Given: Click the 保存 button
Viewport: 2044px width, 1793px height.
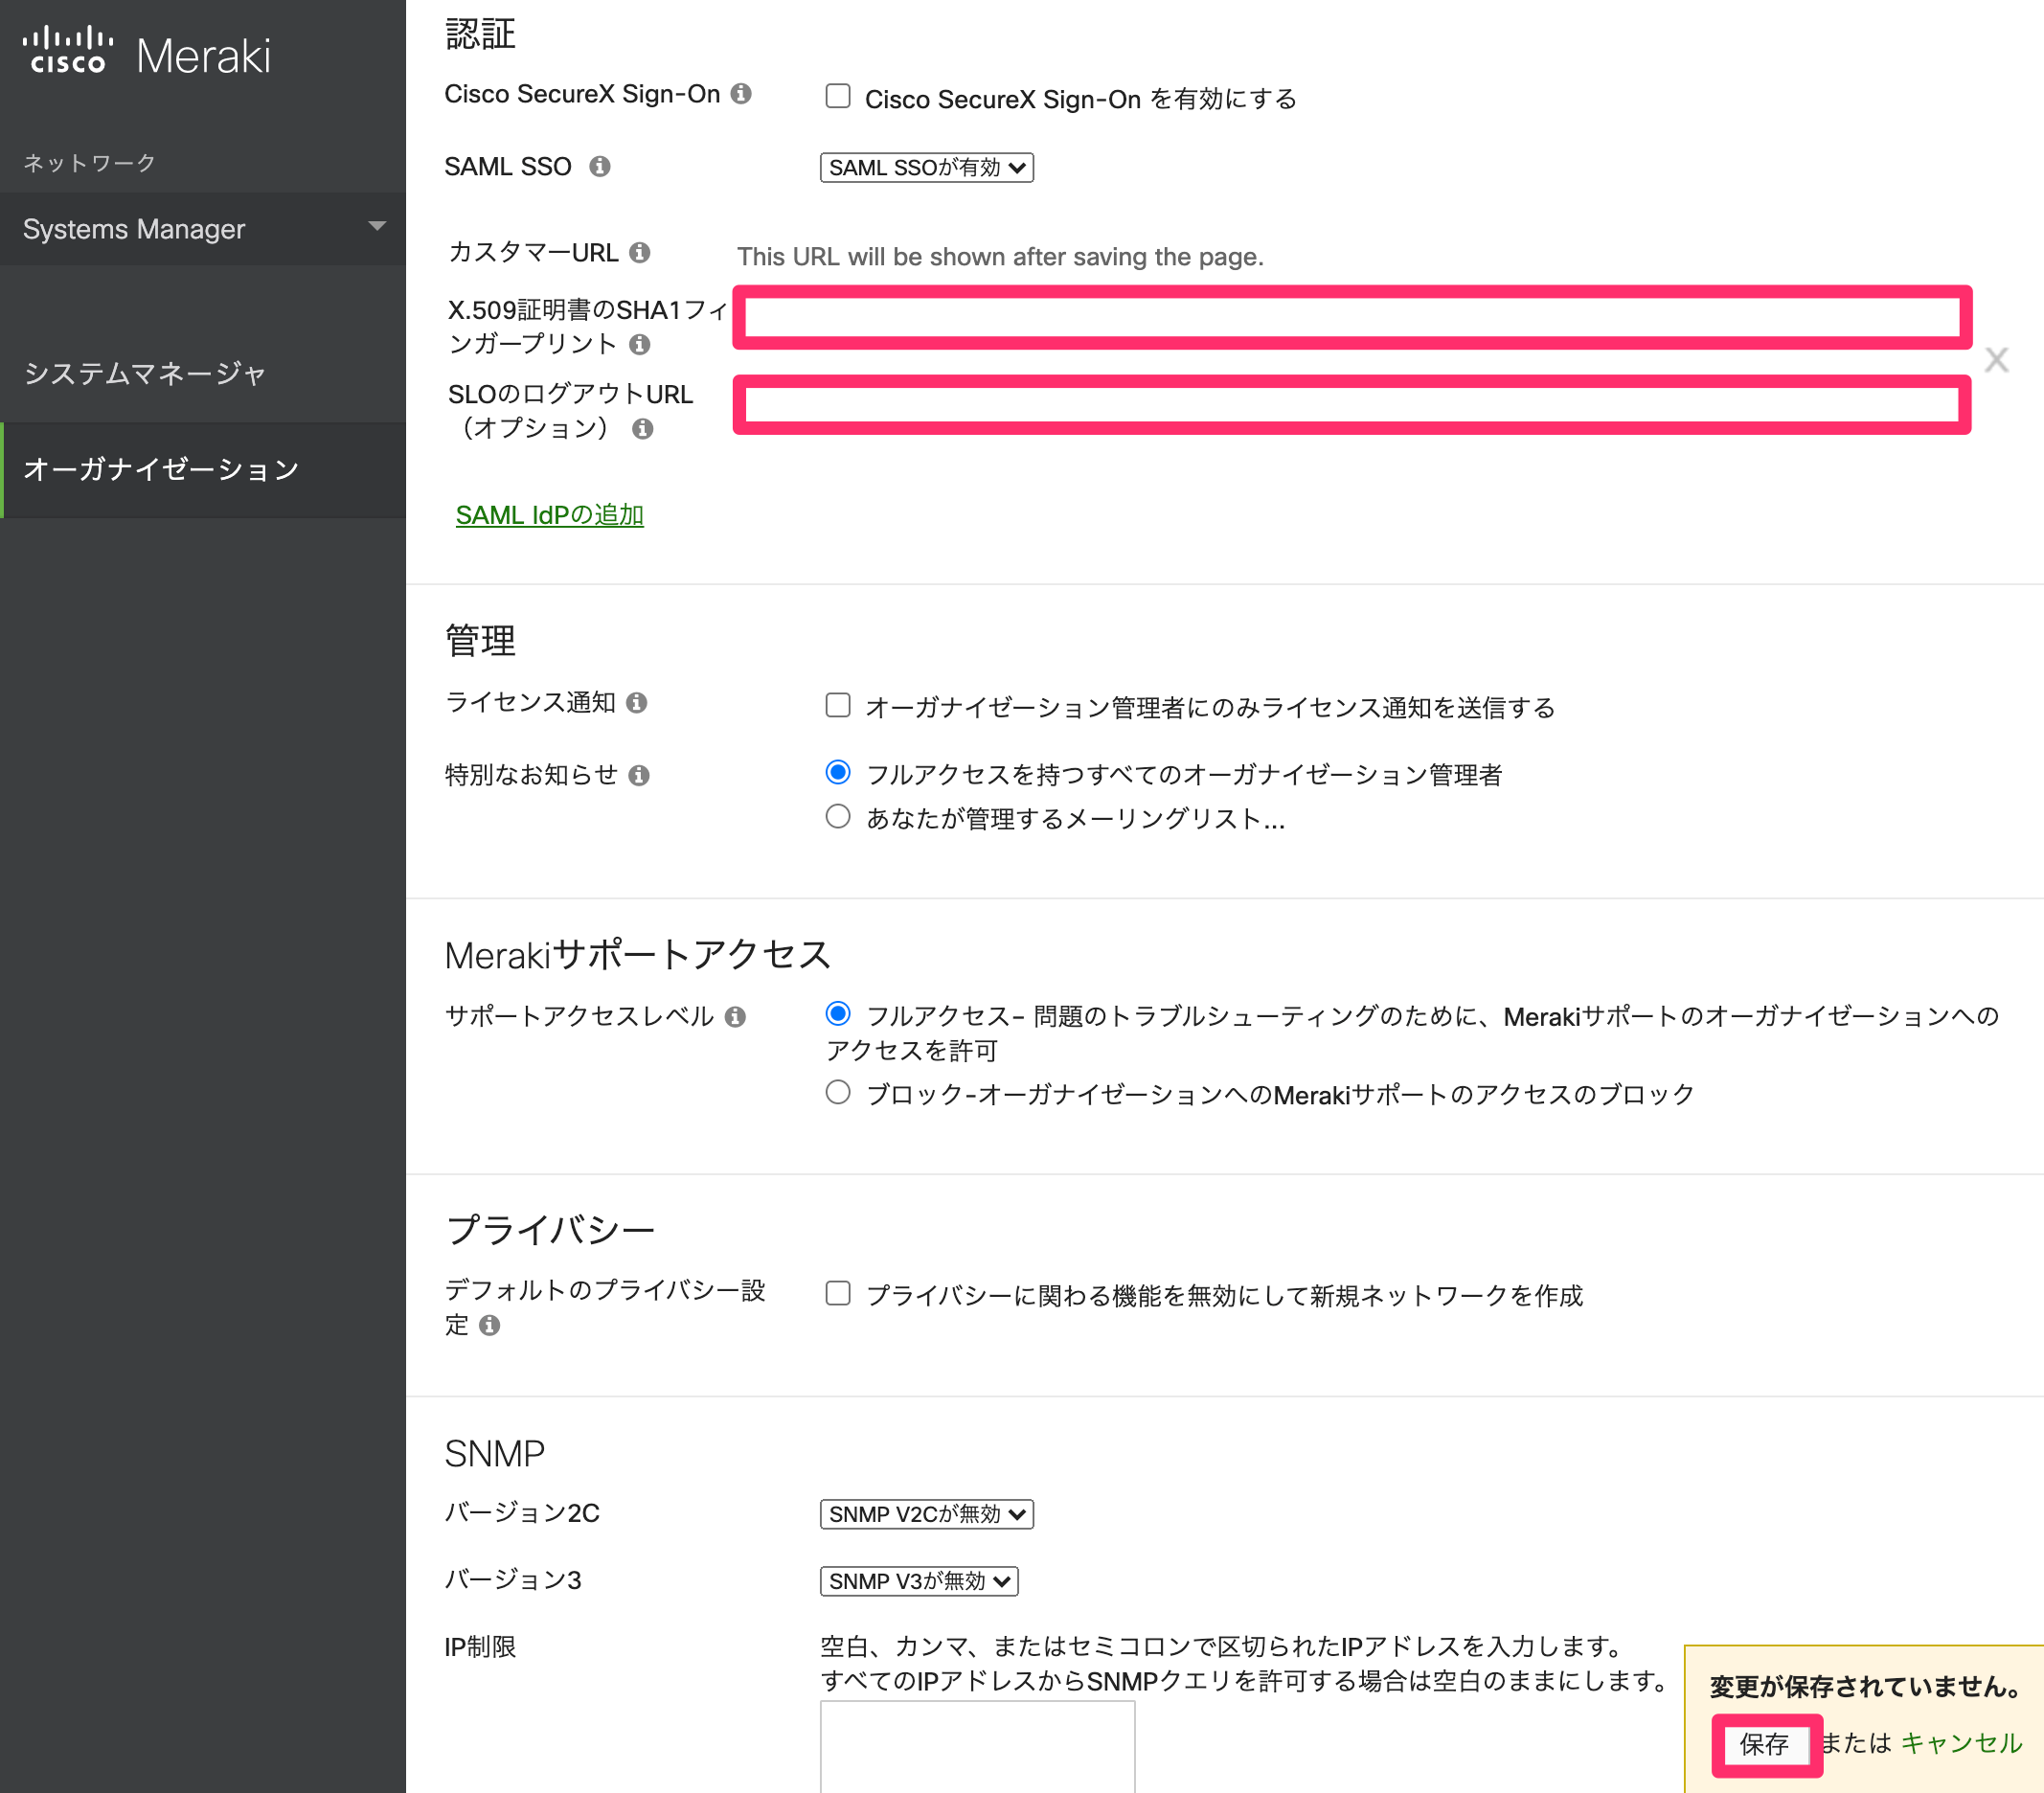Looking at the screenshot, I should pyautogui.click(x=1766, y=1745).
